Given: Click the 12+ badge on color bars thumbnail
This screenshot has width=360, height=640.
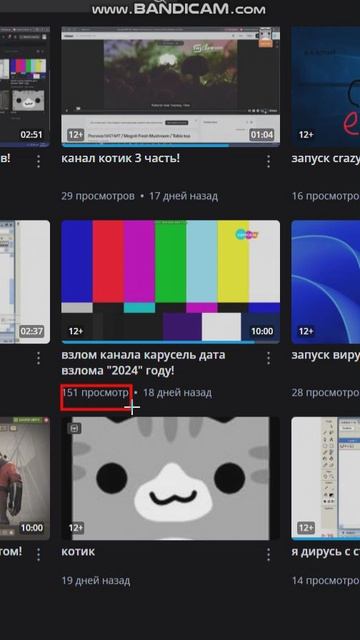Looking at the screenshot, I should [x=76, y=331].
